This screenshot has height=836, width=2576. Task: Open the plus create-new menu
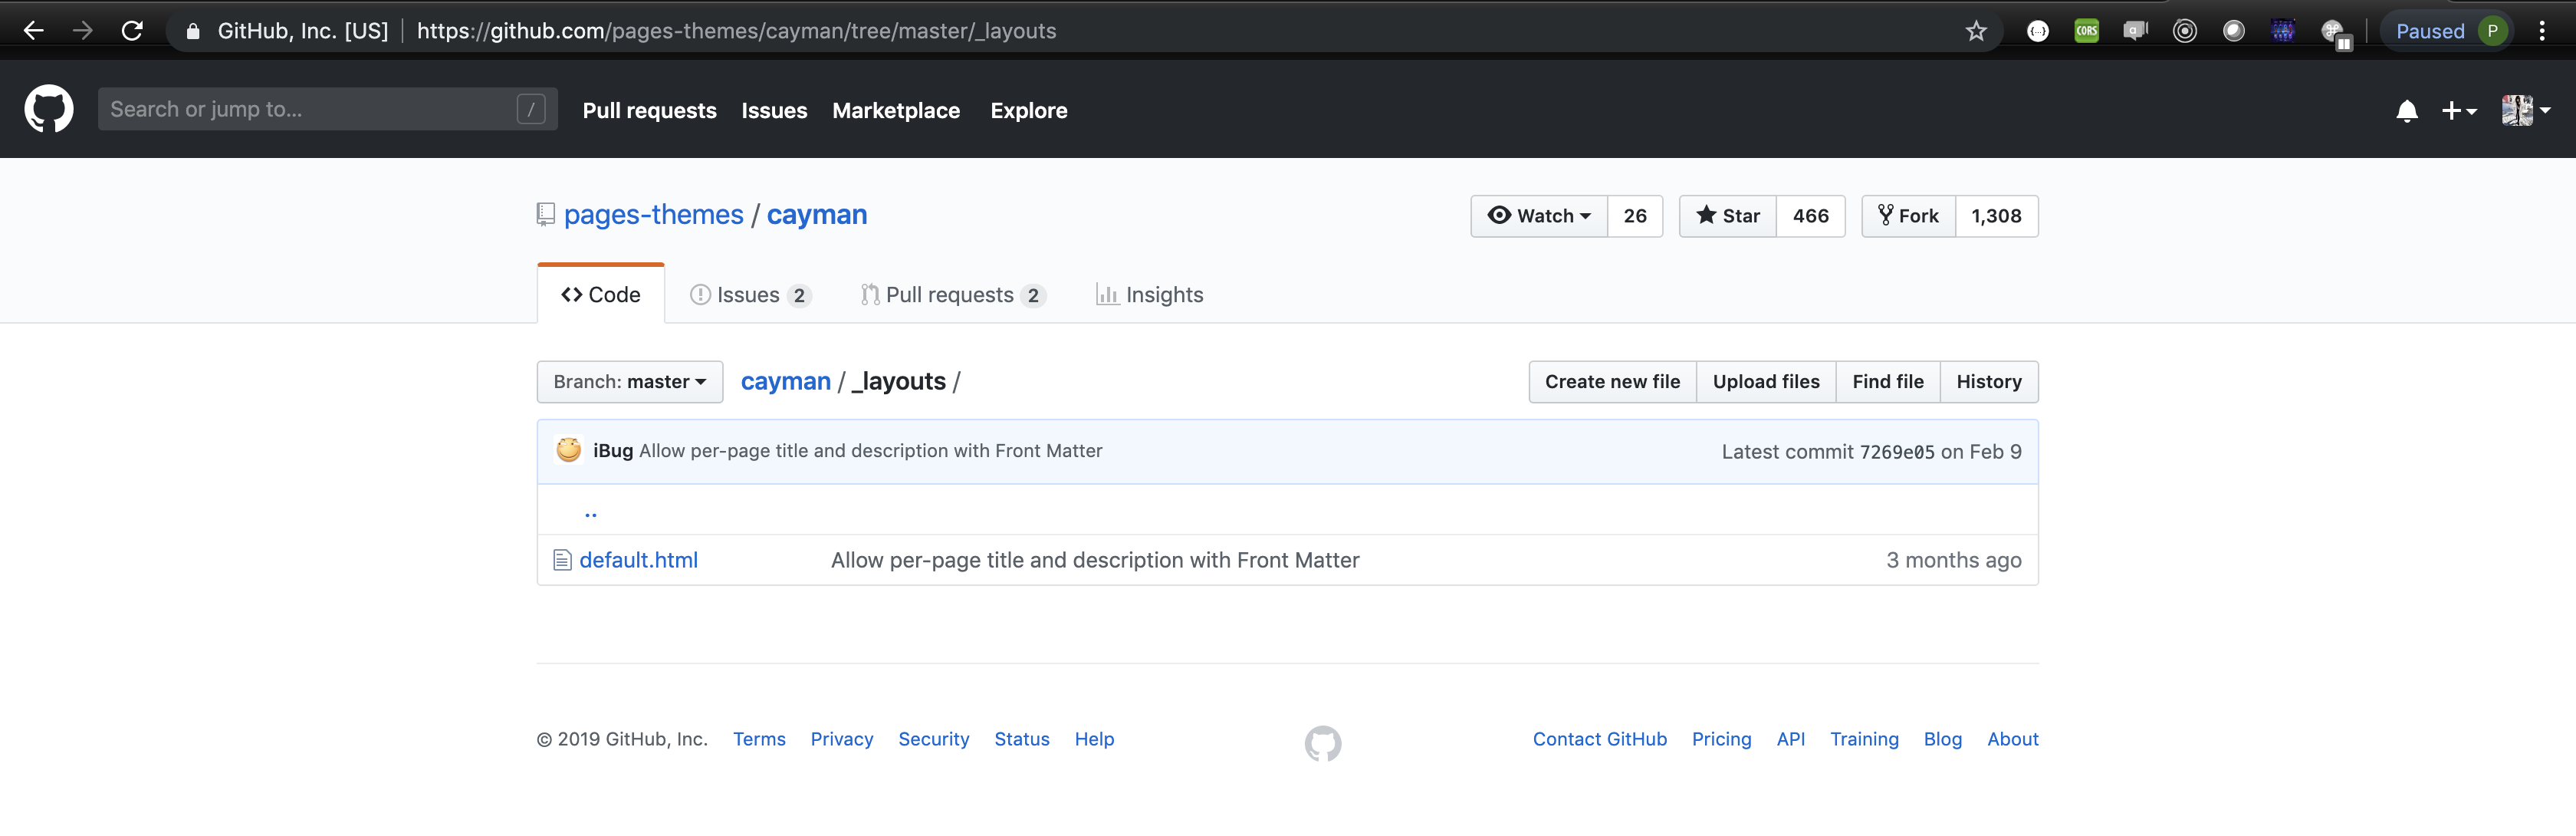coord(2459,111)
